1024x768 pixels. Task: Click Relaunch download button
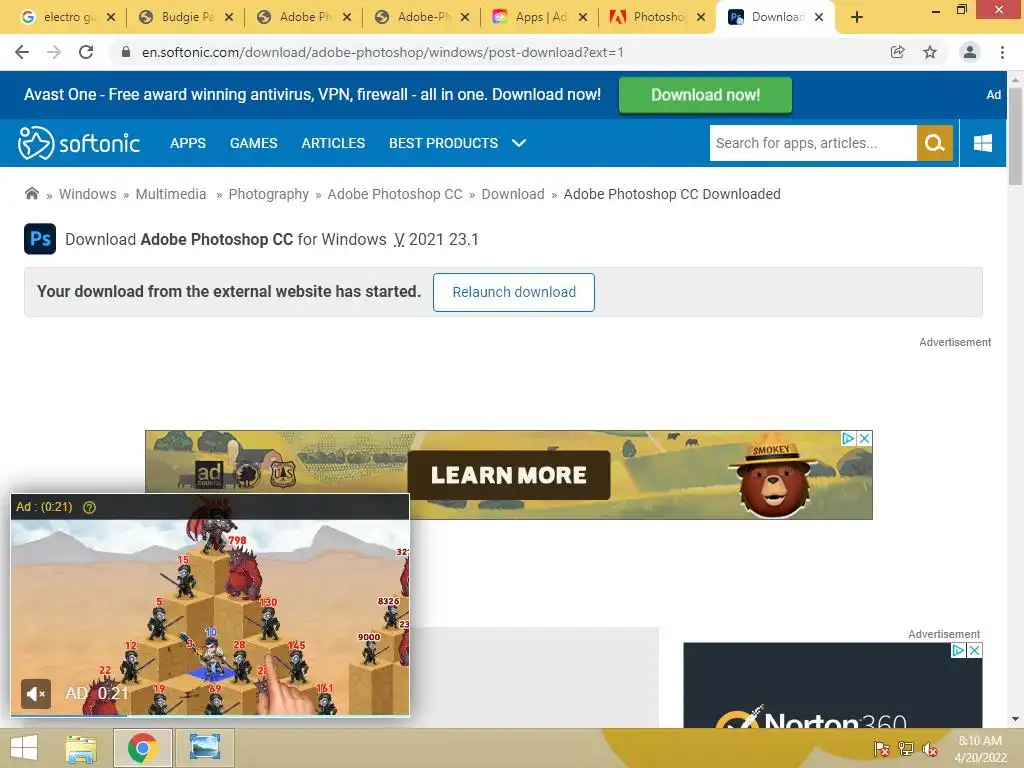click(x=514, y=292)
